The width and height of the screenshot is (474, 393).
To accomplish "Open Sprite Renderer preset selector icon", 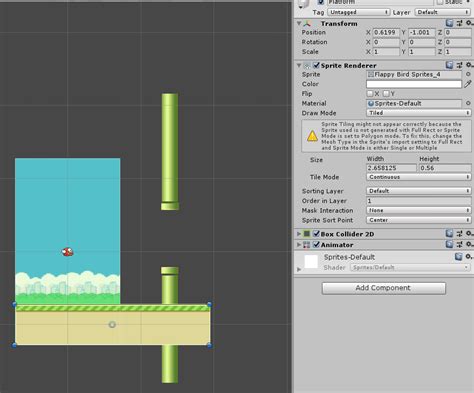I will click(x=459, y=65).
